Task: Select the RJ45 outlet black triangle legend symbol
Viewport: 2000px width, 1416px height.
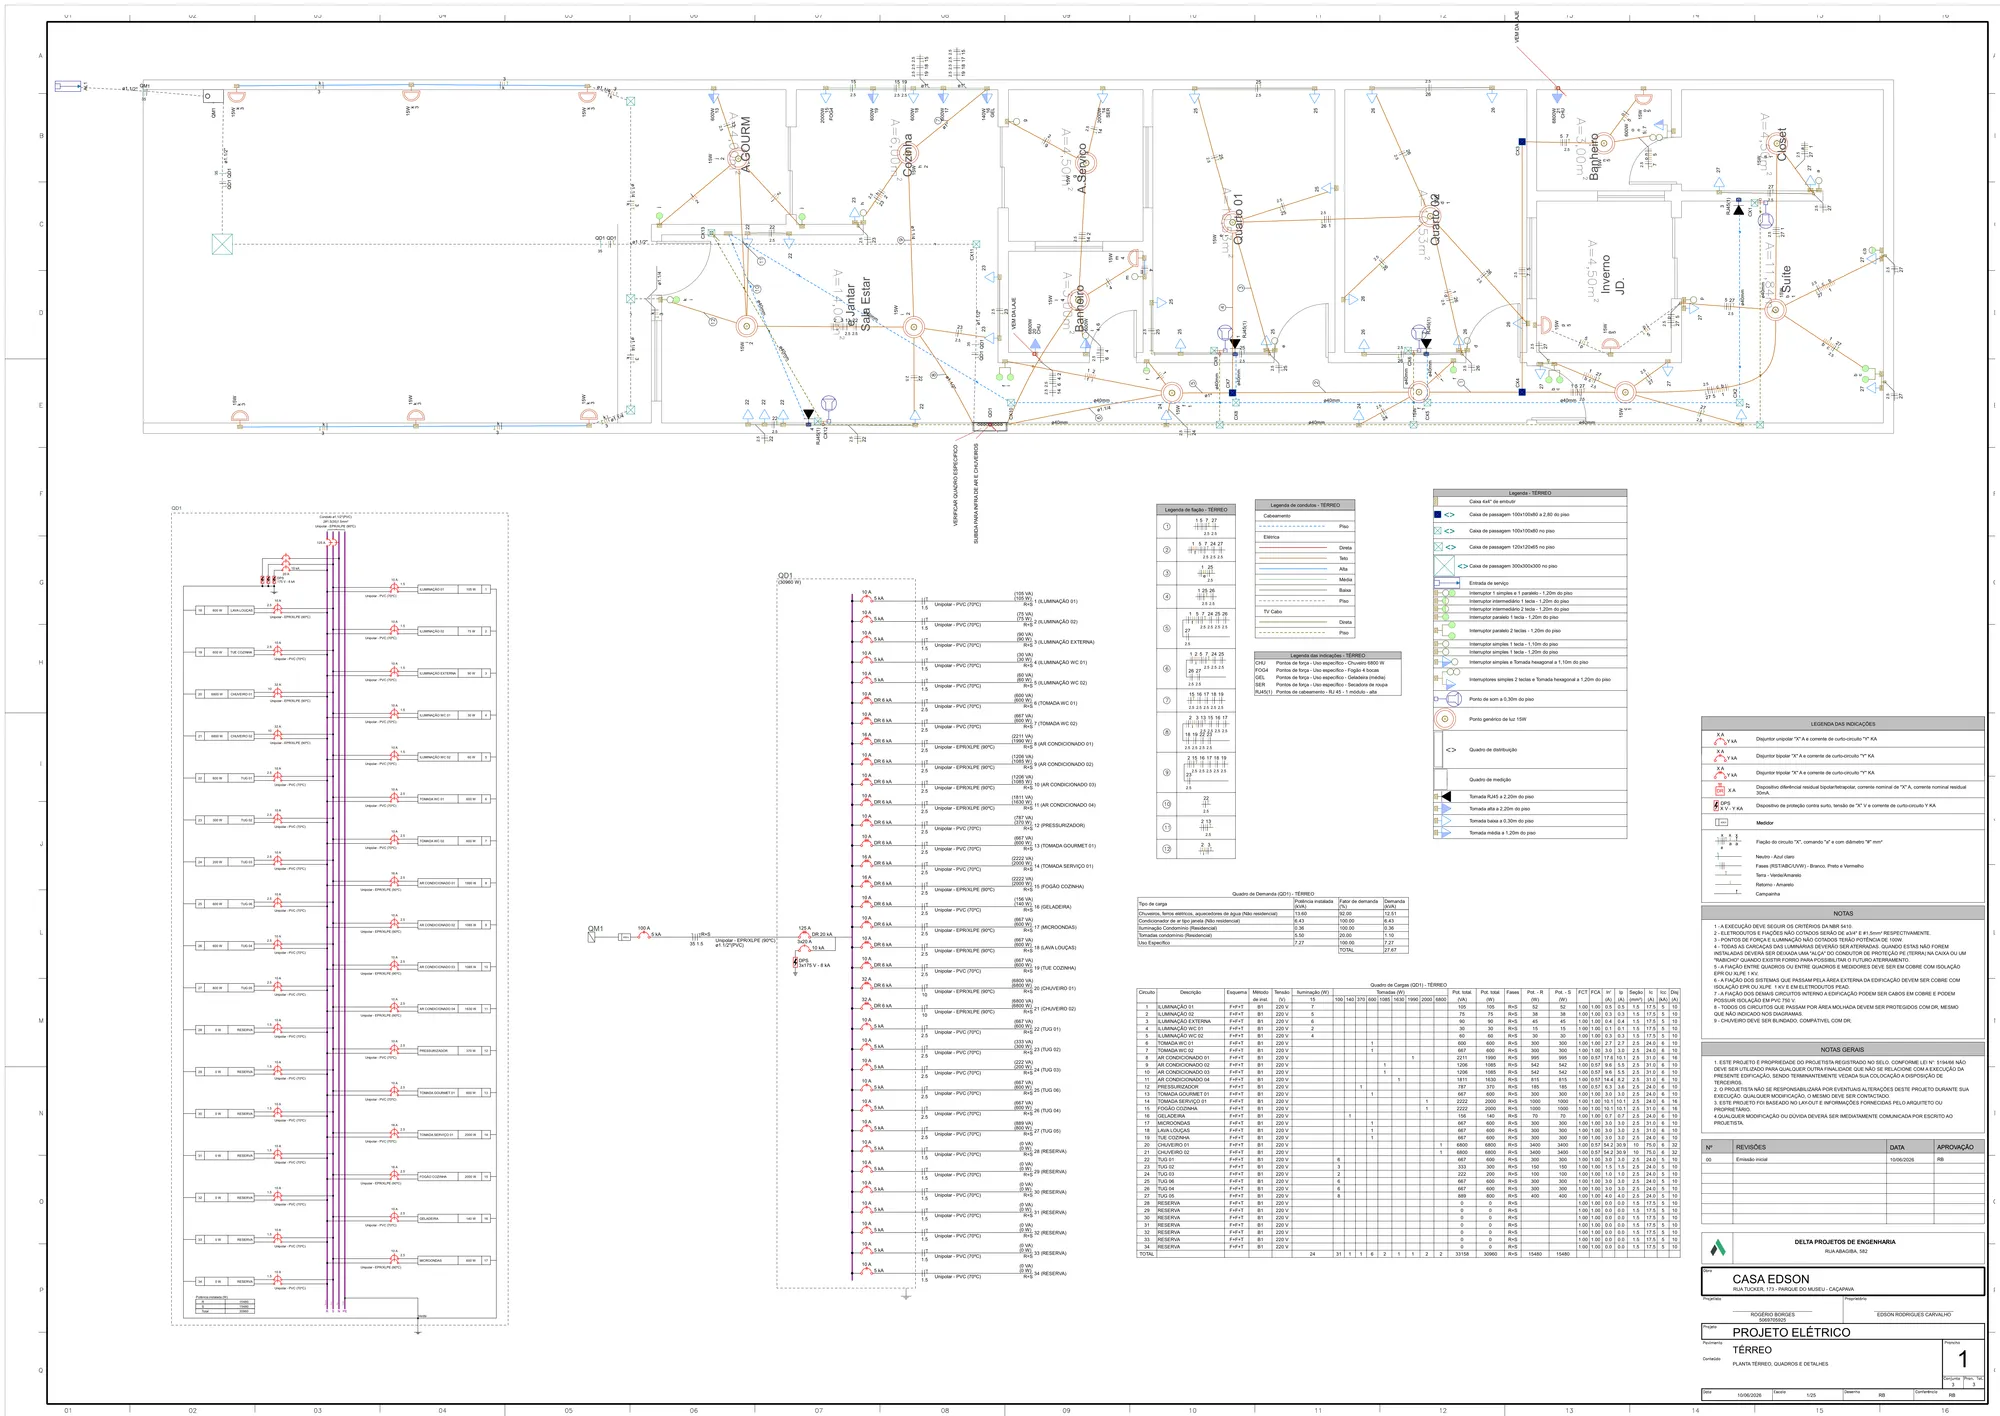Action: (x=1445, y=797)
